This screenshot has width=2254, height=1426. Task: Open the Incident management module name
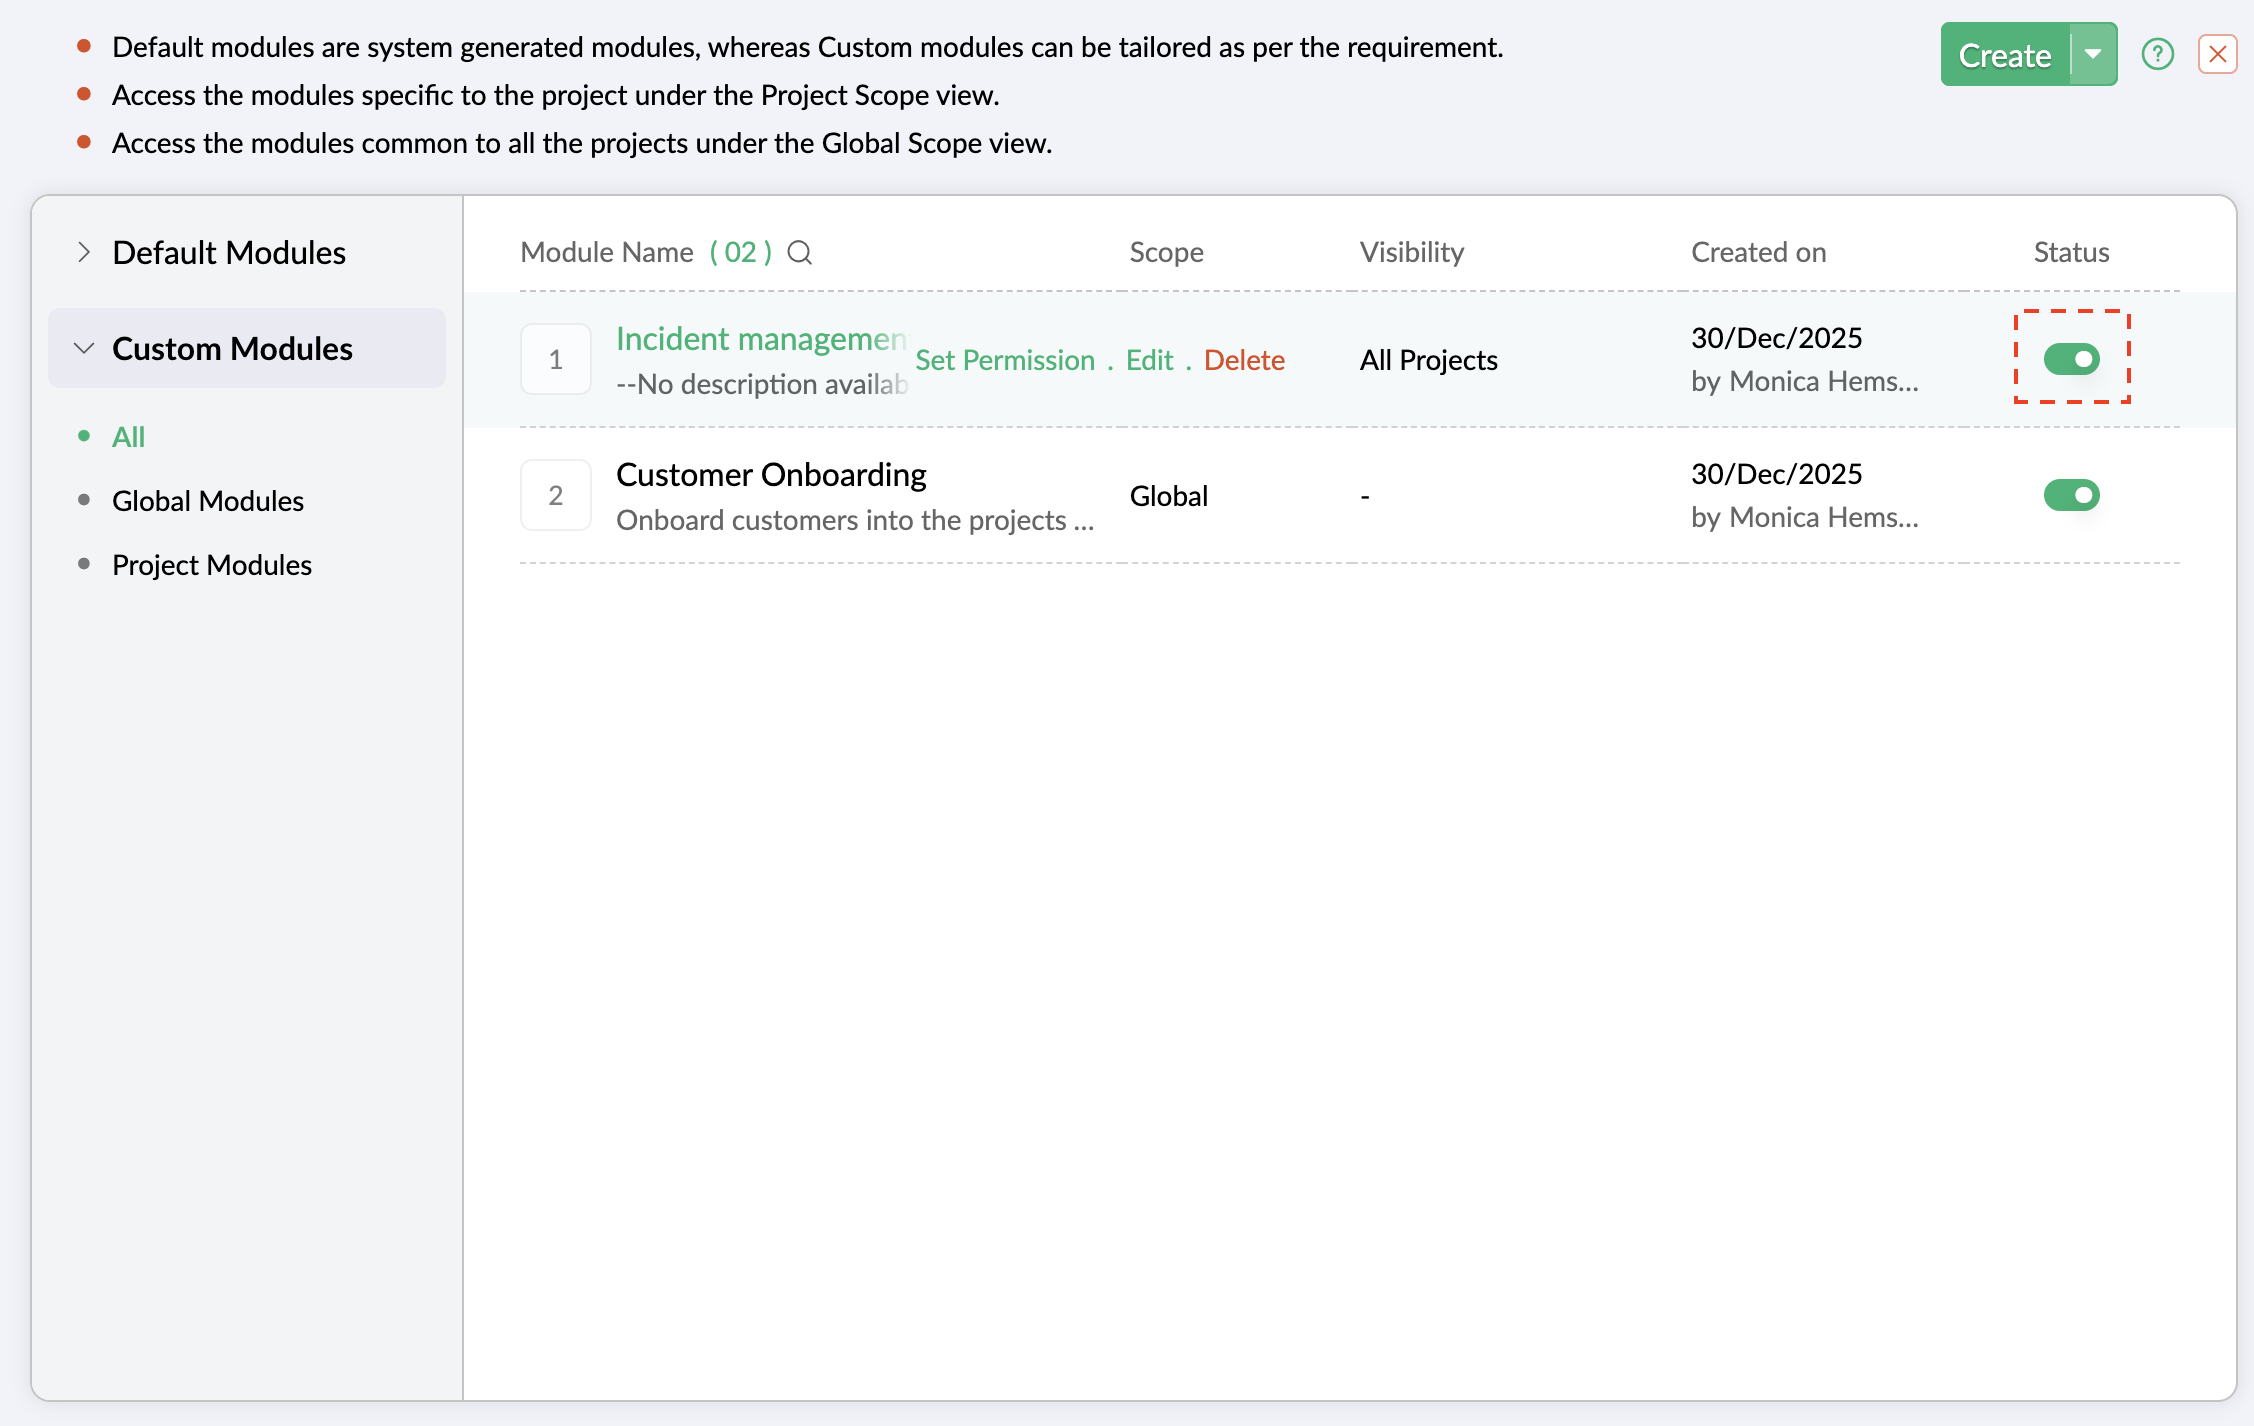pyautogui.click(x=760, y=339)
